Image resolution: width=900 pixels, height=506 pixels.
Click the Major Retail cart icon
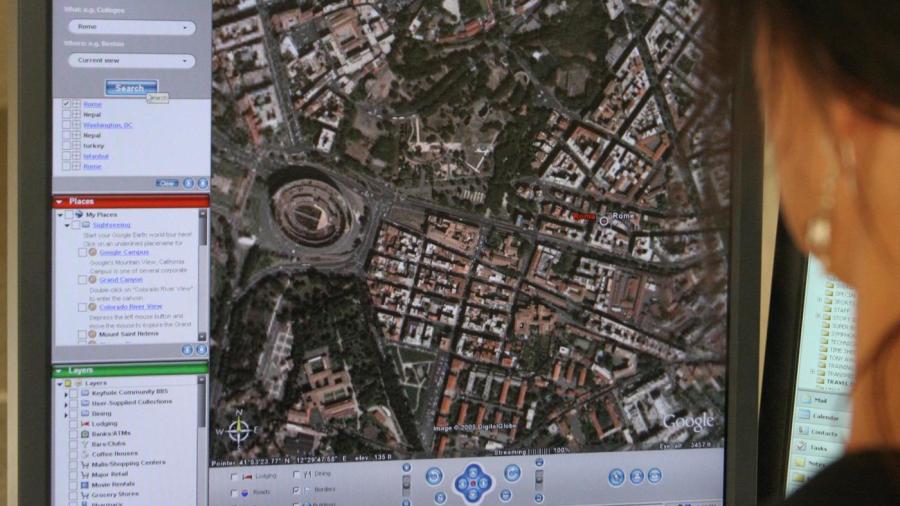[x=85, y=474]
